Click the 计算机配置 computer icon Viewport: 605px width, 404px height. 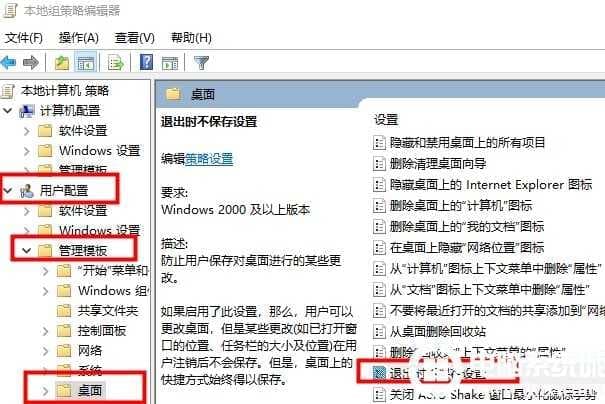27,111
